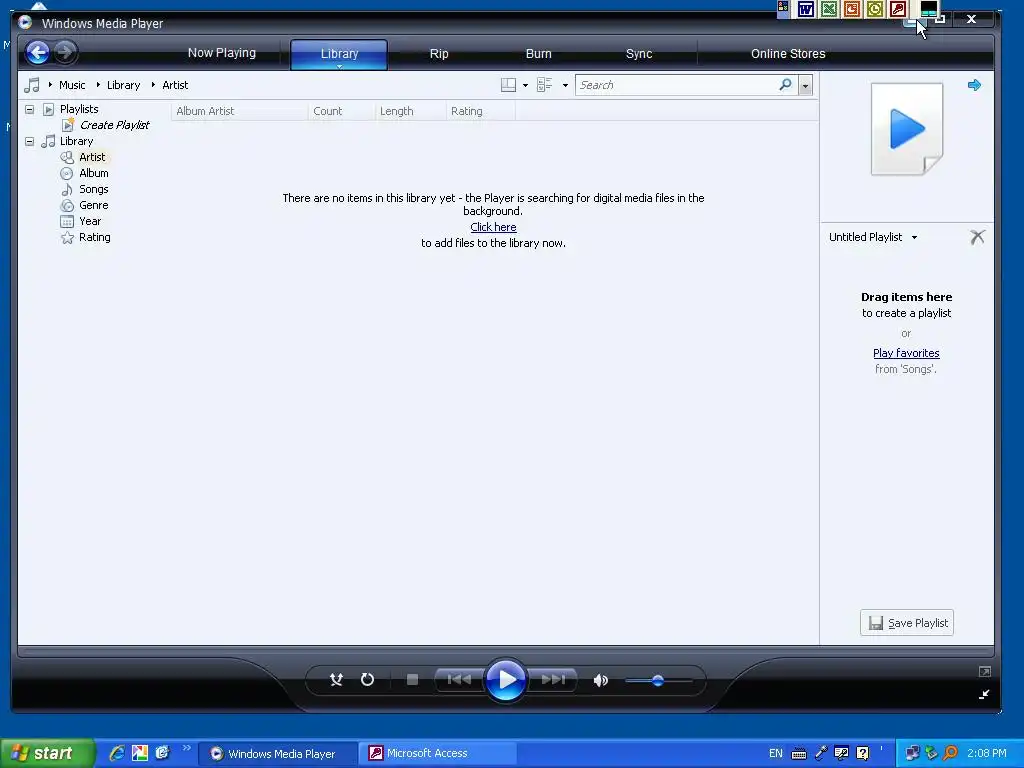Click the full screen view icon

click(985, 671)
